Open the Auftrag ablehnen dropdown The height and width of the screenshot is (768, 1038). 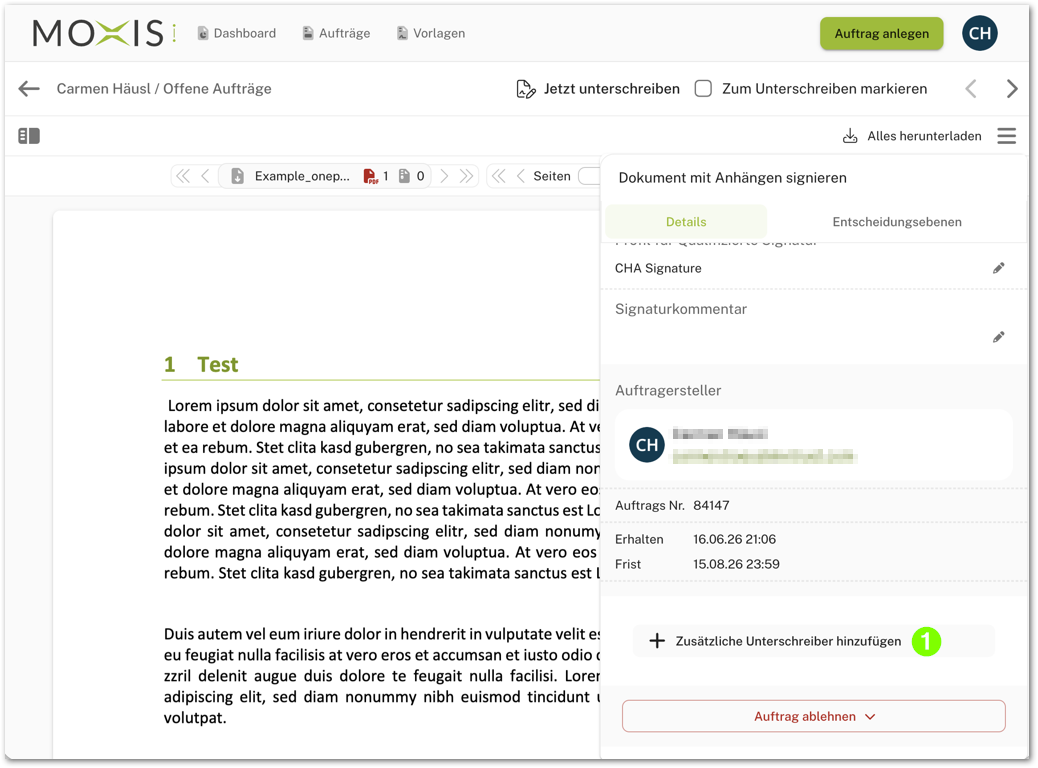pos(814,716)
